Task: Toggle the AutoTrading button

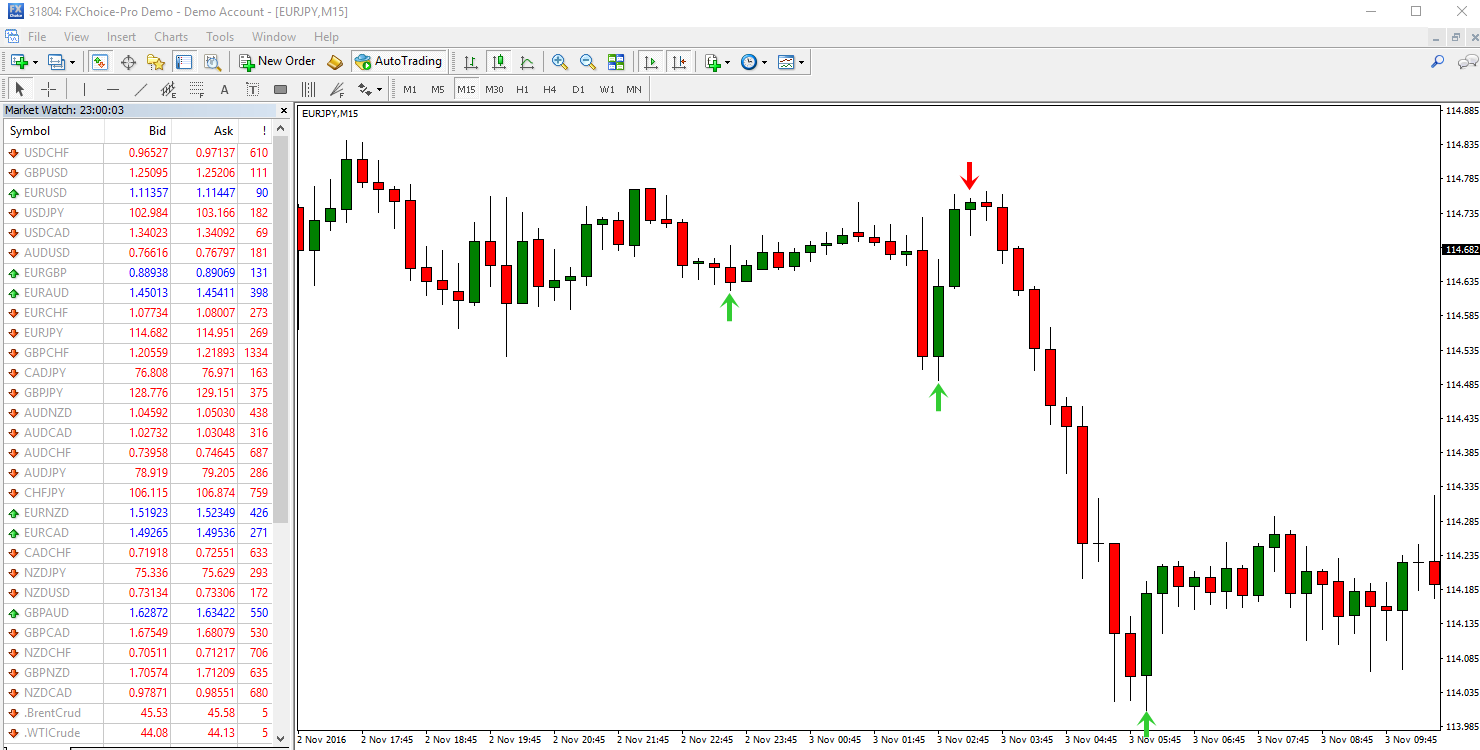Action: click(x=399, y=62)
